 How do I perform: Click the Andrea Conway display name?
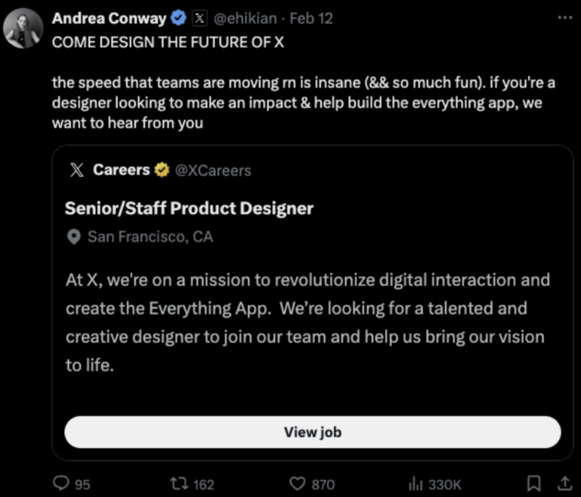click(109, 18)
